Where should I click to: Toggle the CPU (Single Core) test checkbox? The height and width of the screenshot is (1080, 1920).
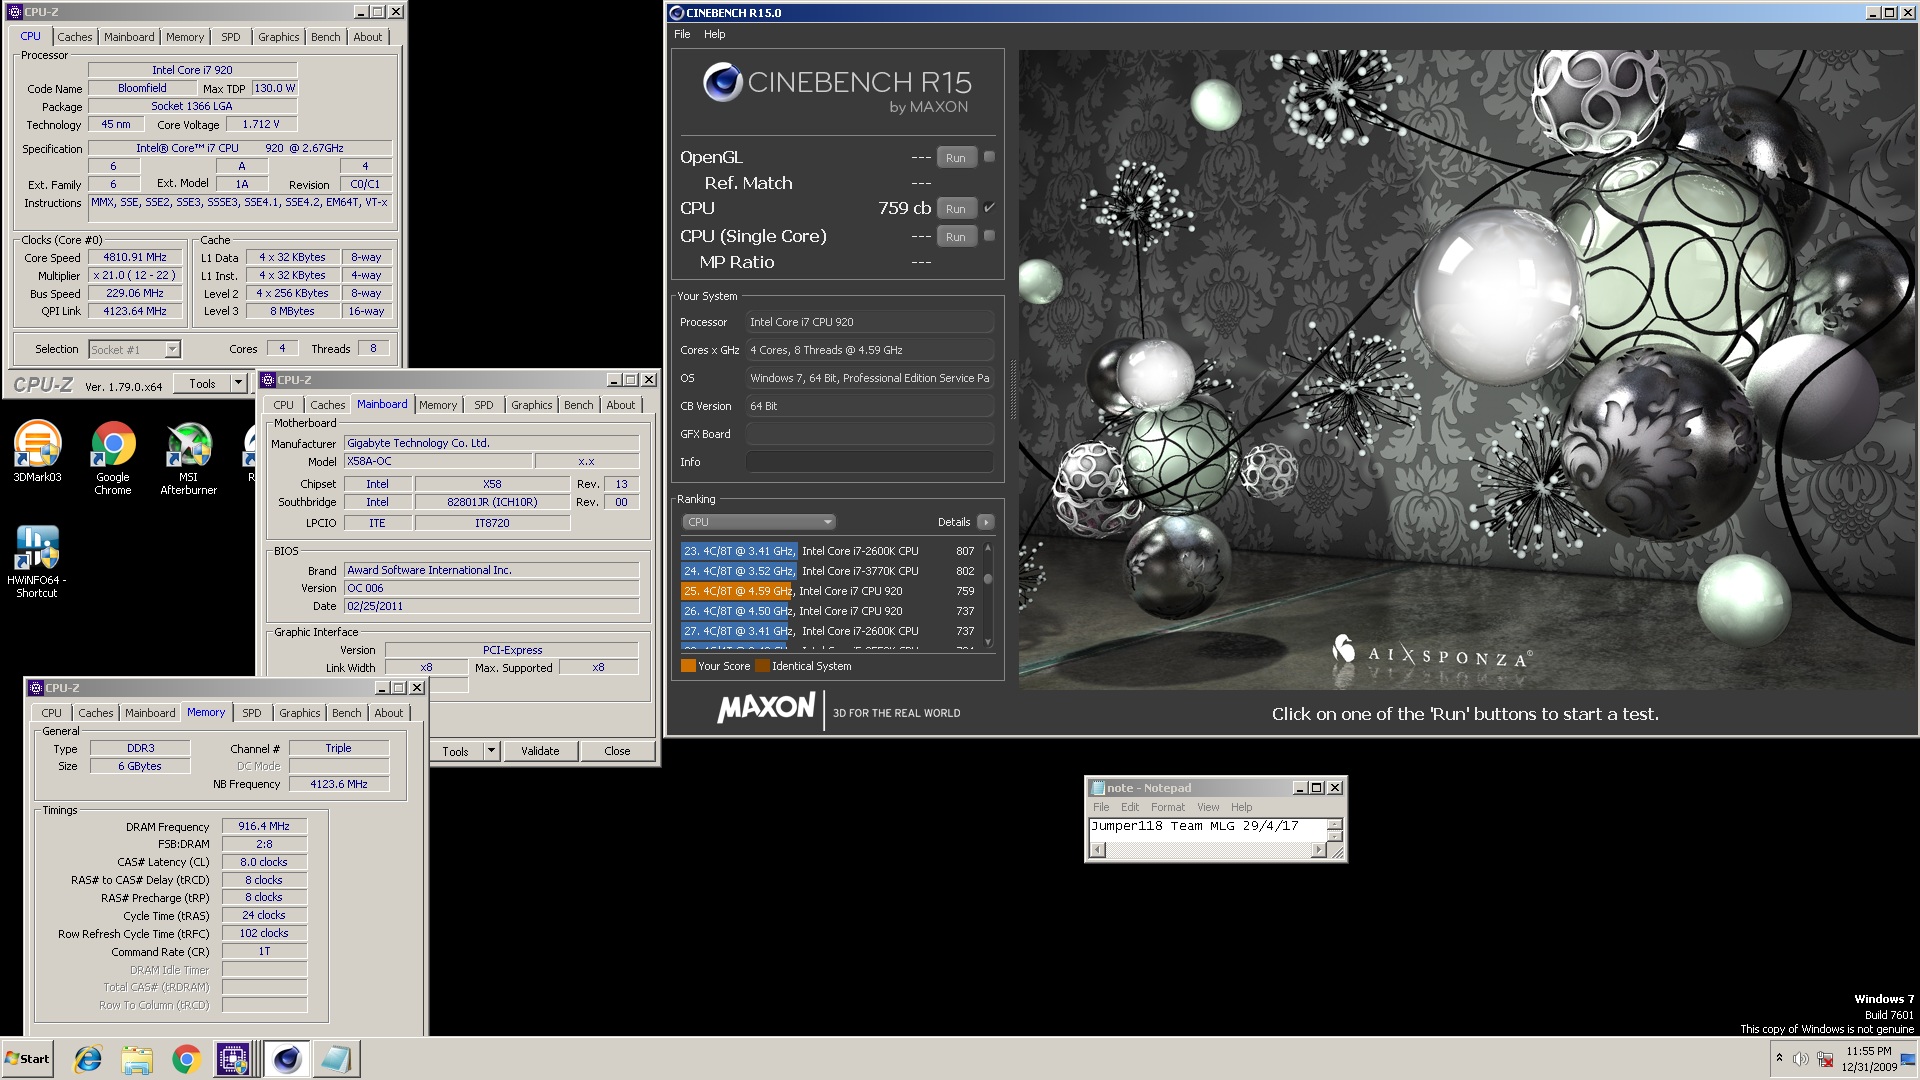989,236
